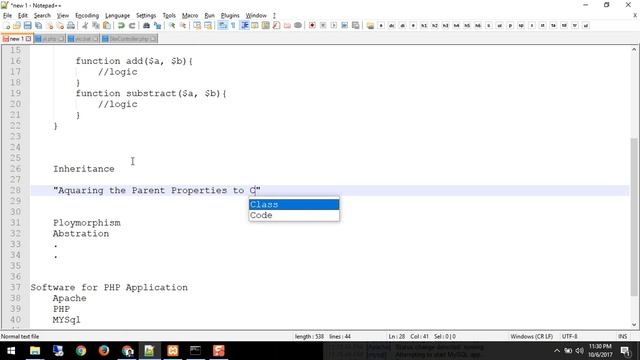The image size is (640, 360).
Task: Show the Document Map panel icon
Action: click(266, 26)
